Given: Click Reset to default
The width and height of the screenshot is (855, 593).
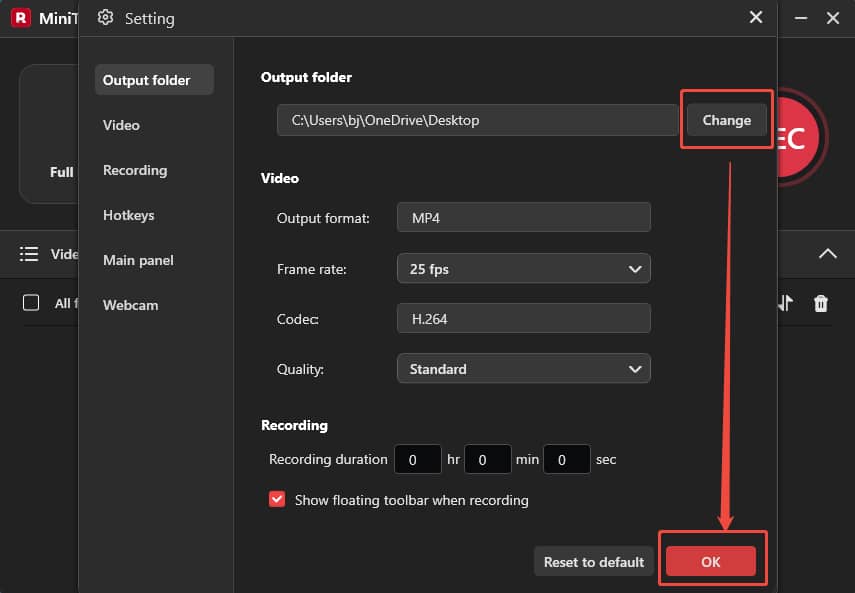Looking at the screenshot, I should coord(593,561).
